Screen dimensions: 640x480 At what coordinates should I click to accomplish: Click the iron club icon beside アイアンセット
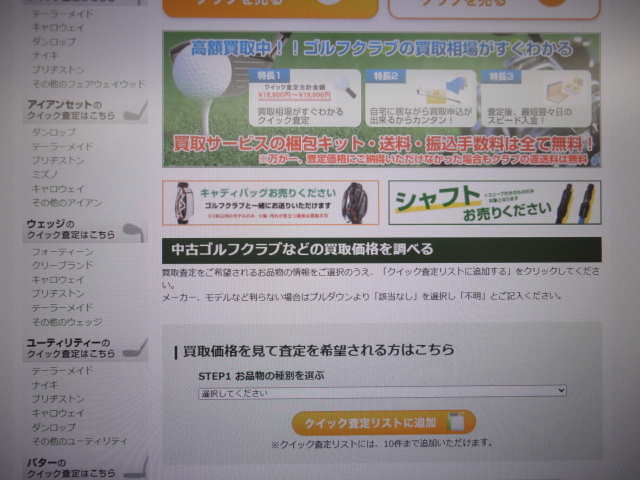pyautogui.click(x=136, y=111)
